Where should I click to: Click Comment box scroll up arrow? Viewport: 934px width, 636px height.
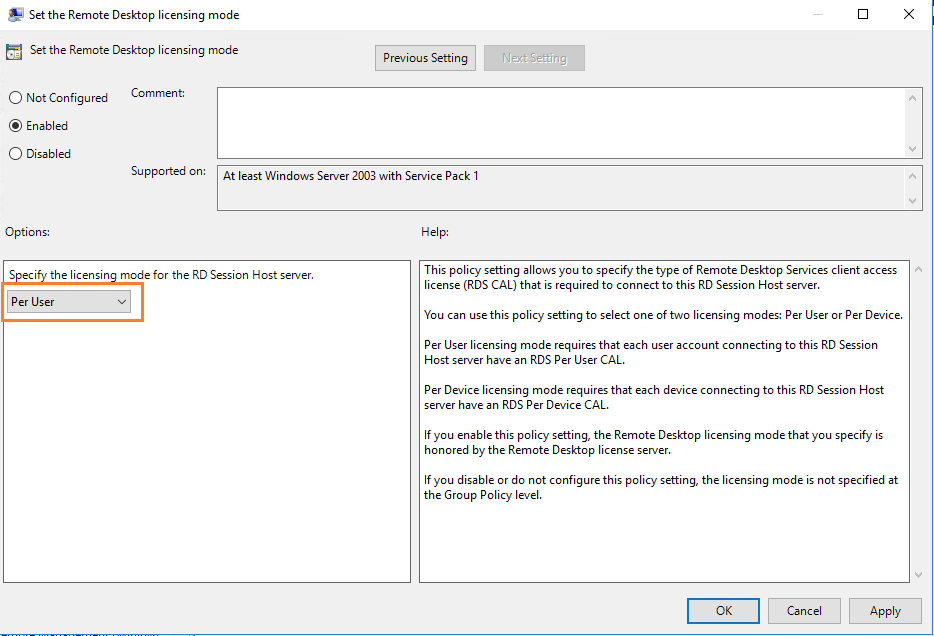coord(913,98)
